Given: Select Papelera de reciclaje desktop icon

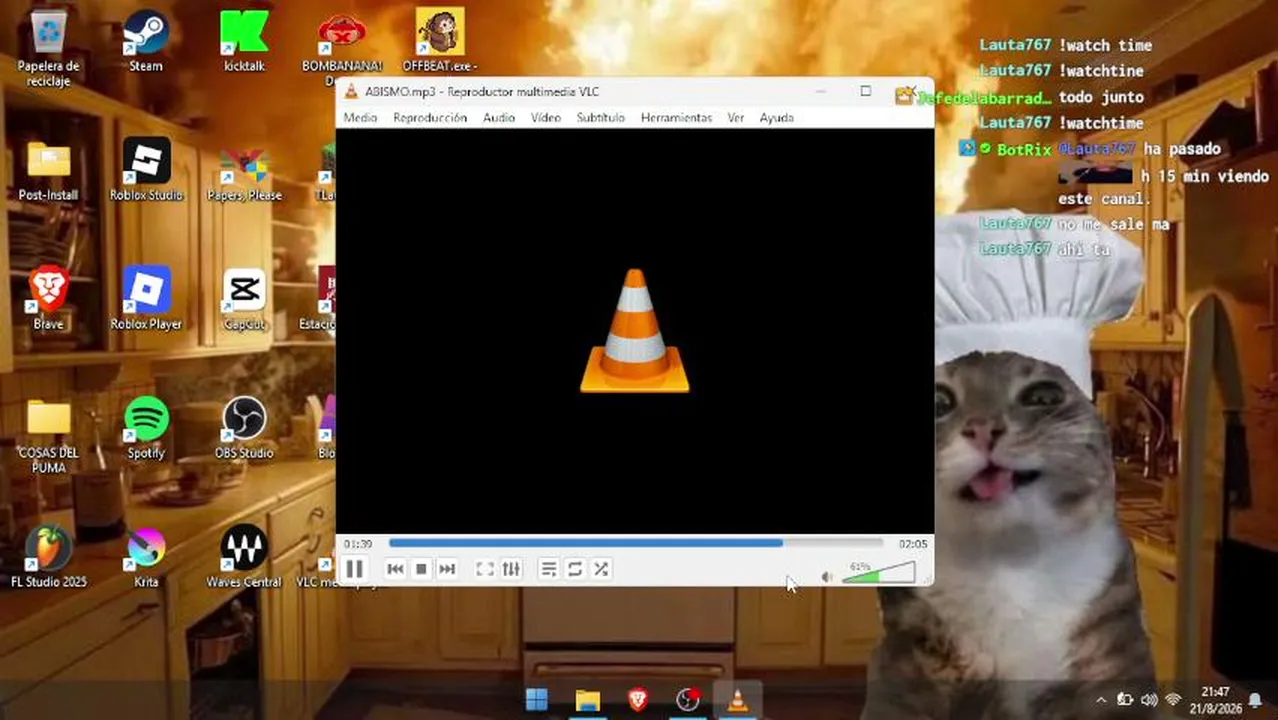Looking at the screenshot, I should (49, 50).
